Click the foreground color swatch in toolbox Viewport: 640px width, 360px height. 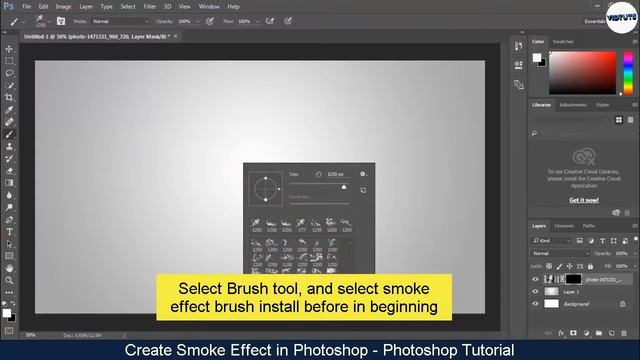[7, 313]
